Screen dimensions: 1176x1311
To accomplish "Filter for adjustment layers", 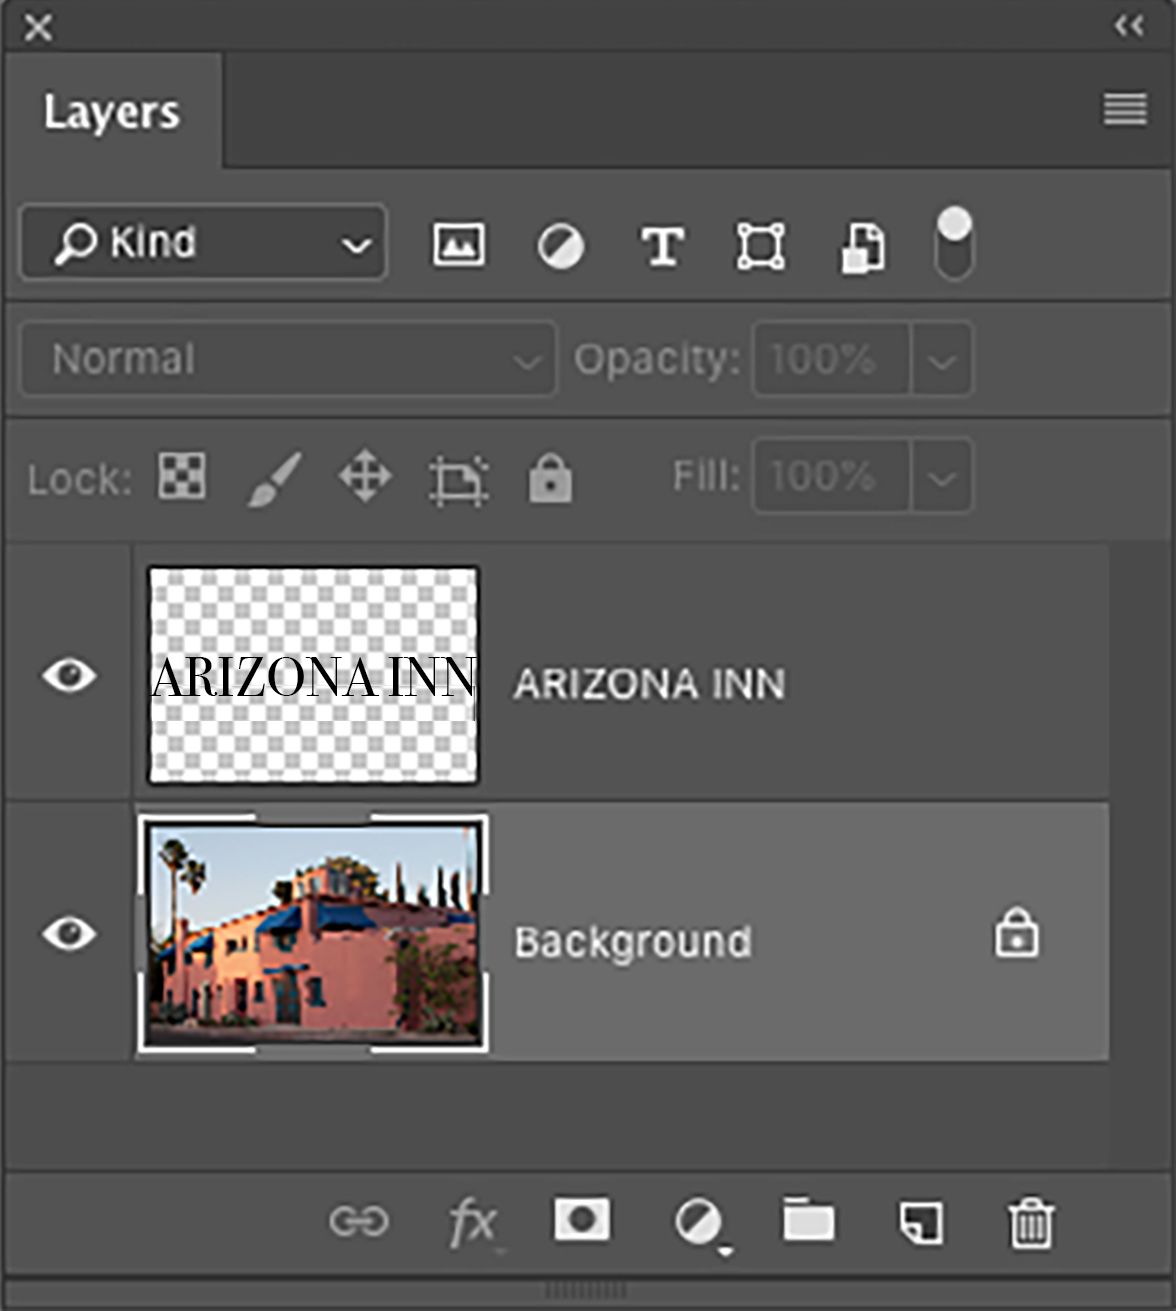I will (x=561, y=243).
